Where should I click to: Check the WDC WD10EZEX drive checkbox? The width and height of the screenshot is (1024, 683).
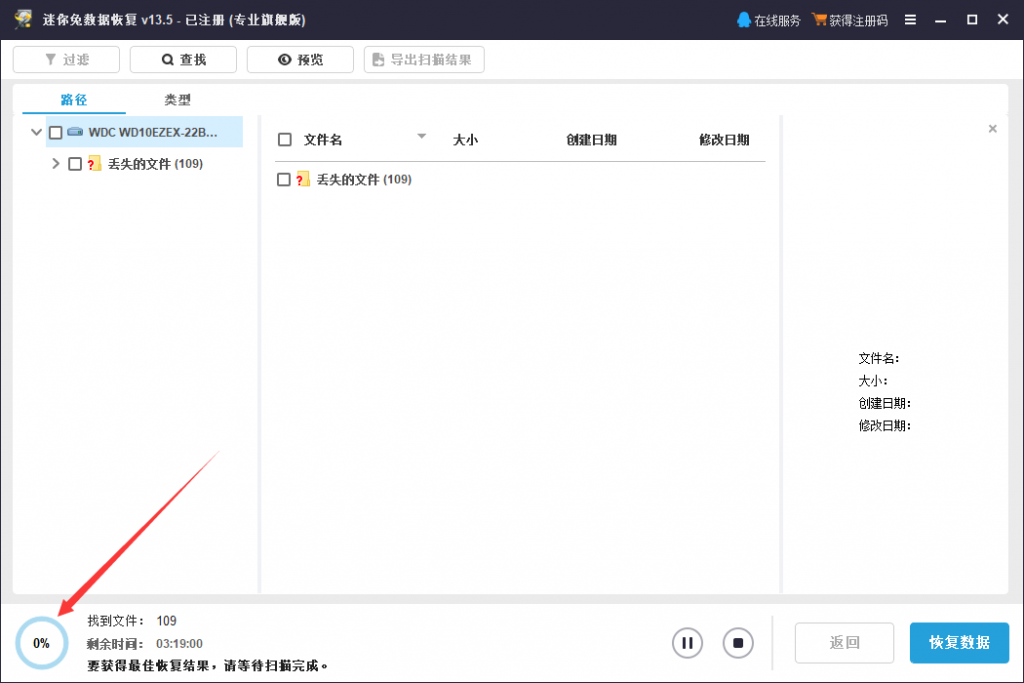pyautogui.click(x=56, y=133)
